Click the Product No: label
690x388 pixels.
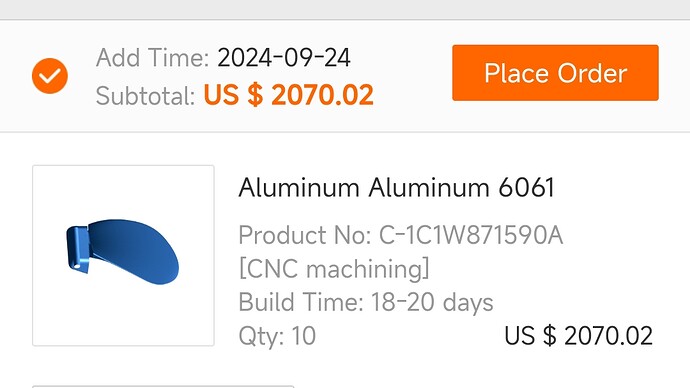click(x=305, y=235)
